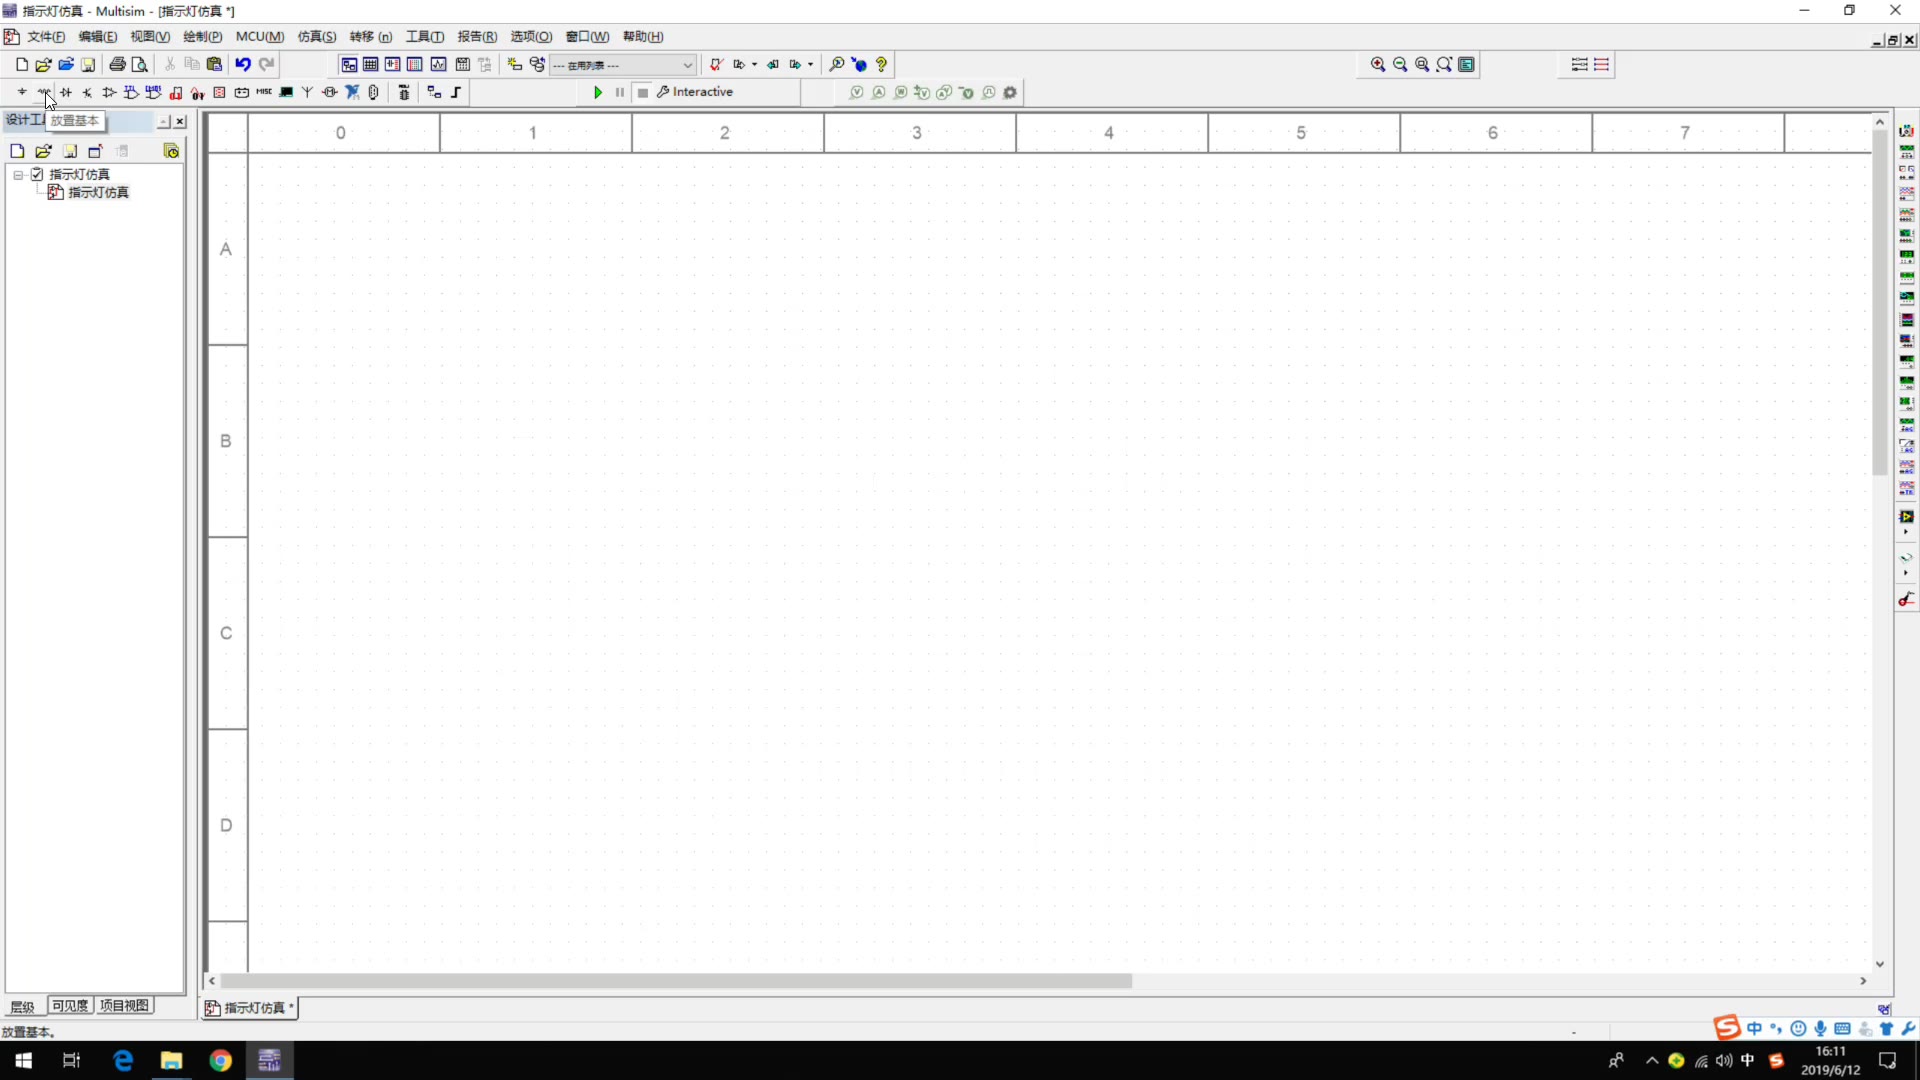Open the Grapher view icon
This screenshot has width=1920, height=1080.
tap(438, 64)
